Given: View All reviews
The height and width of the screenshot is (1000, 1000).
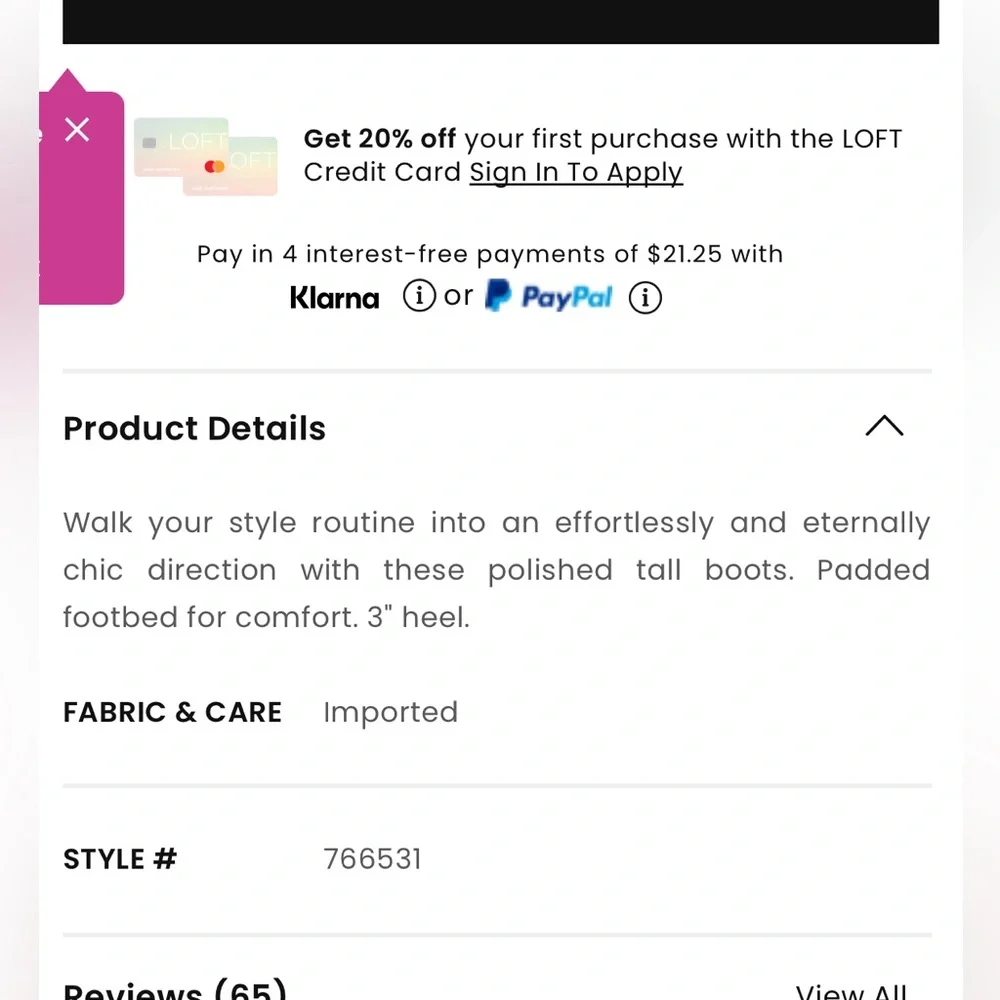Looking at the screenshot, I should (852, 992).
